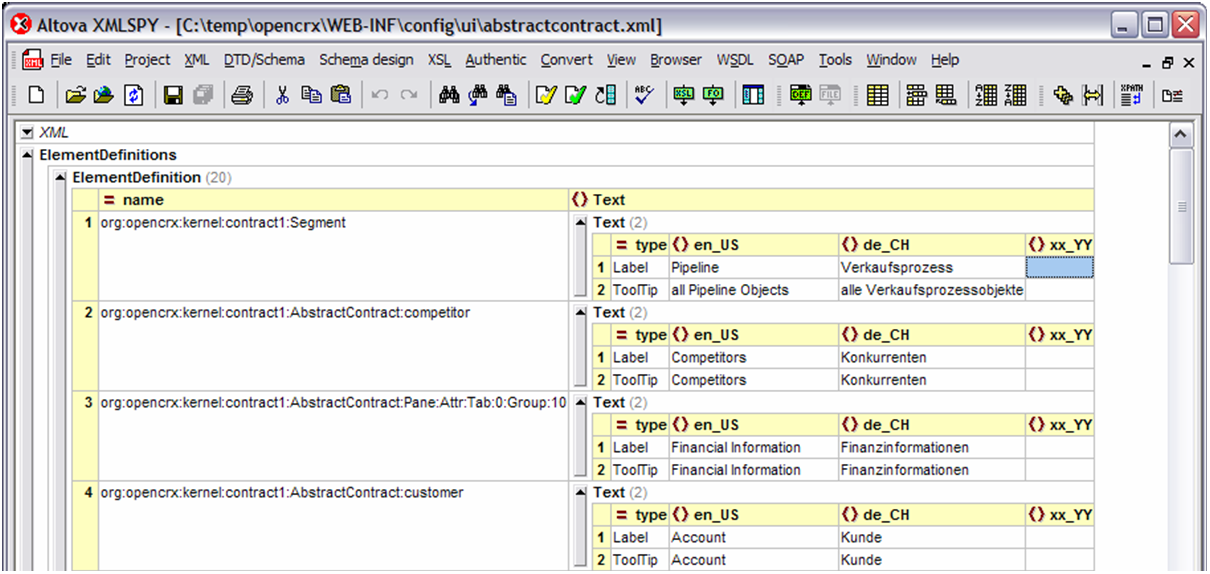Select the 'all Pipeline Objects' cell
The height and width of the screenshot is (574, 1210).
(x=754, y=290)
